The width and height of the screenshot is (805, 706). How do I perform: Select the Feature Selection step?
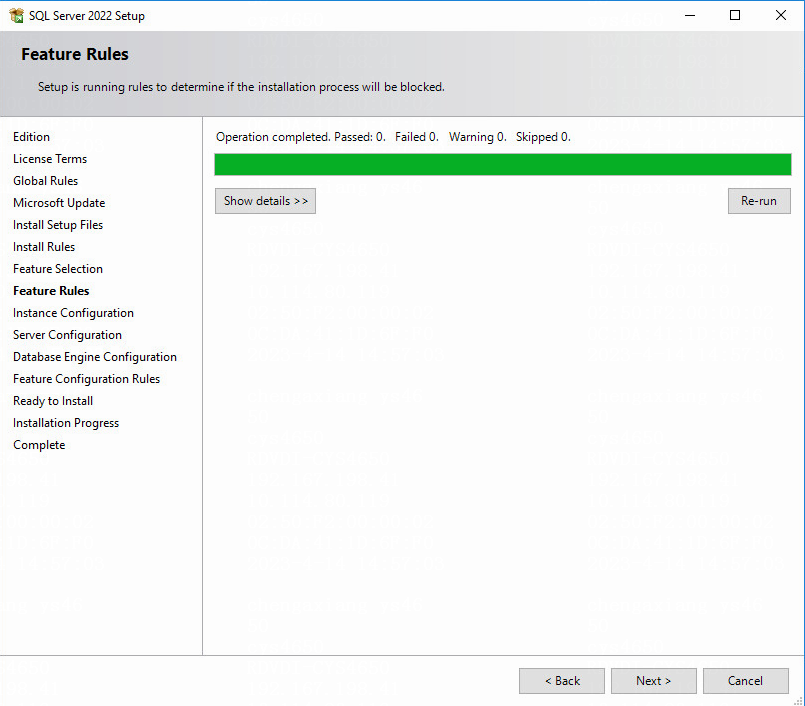click(58, 269)
